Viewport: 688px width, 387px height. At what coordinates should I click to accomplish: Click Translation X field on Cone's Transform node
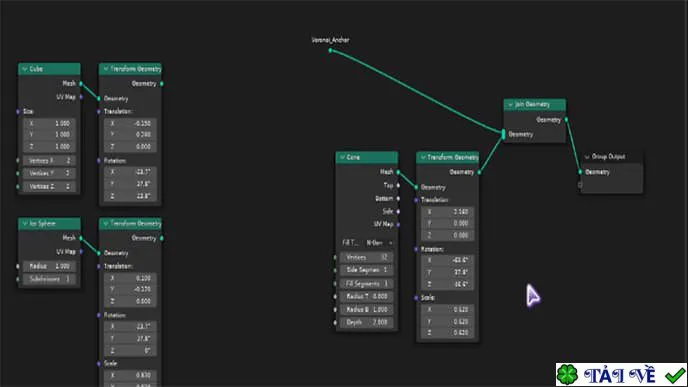click(x=448, y=212)
